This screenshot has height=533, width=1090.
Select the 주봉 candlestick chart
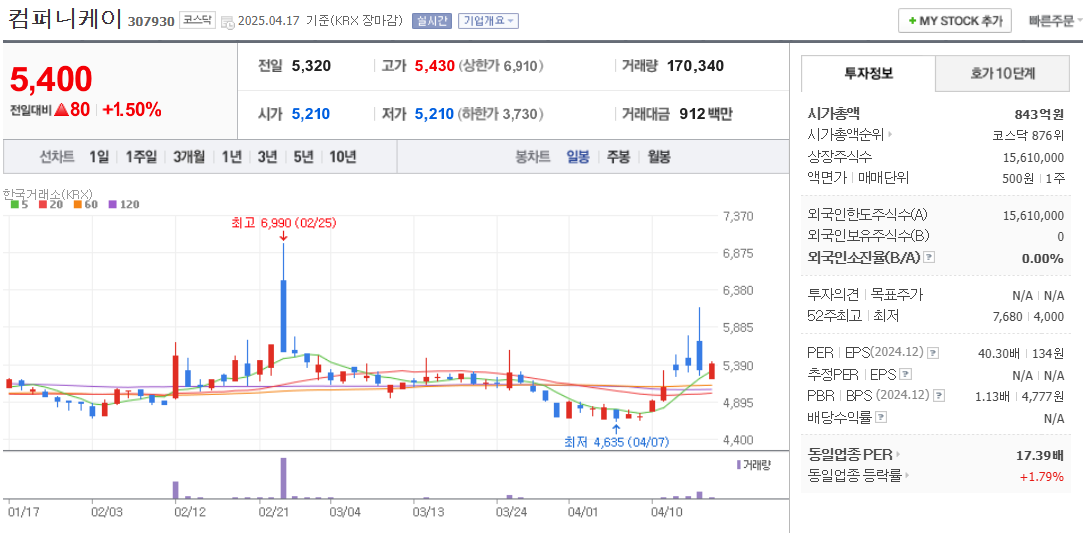tap(618, 157)
